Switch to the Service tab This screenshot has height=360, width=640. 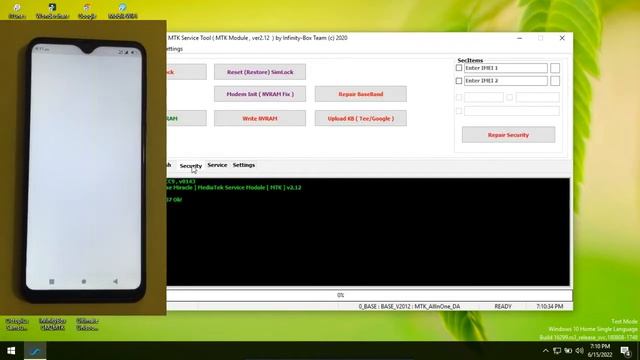(x=217, y=165)
